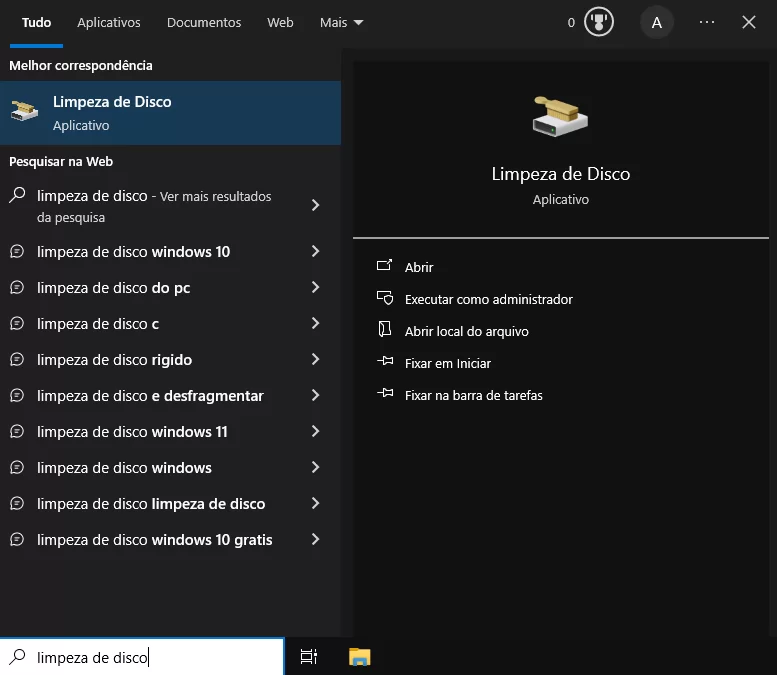Click the search icon beside Ver mais resultados
Viewport: 777px width, 675px height.
(17, 195)
